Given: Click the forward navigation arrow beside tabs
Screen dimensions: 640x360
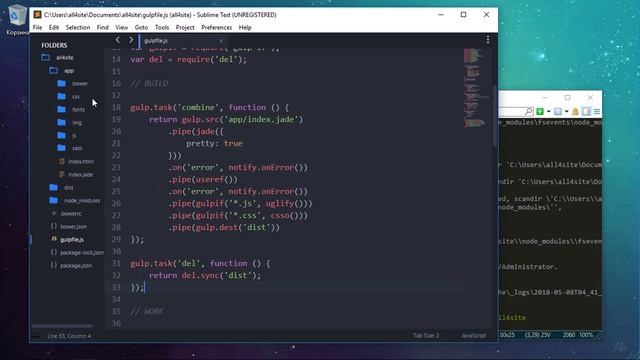Looking at the screenshot, I should pos(131,40).
